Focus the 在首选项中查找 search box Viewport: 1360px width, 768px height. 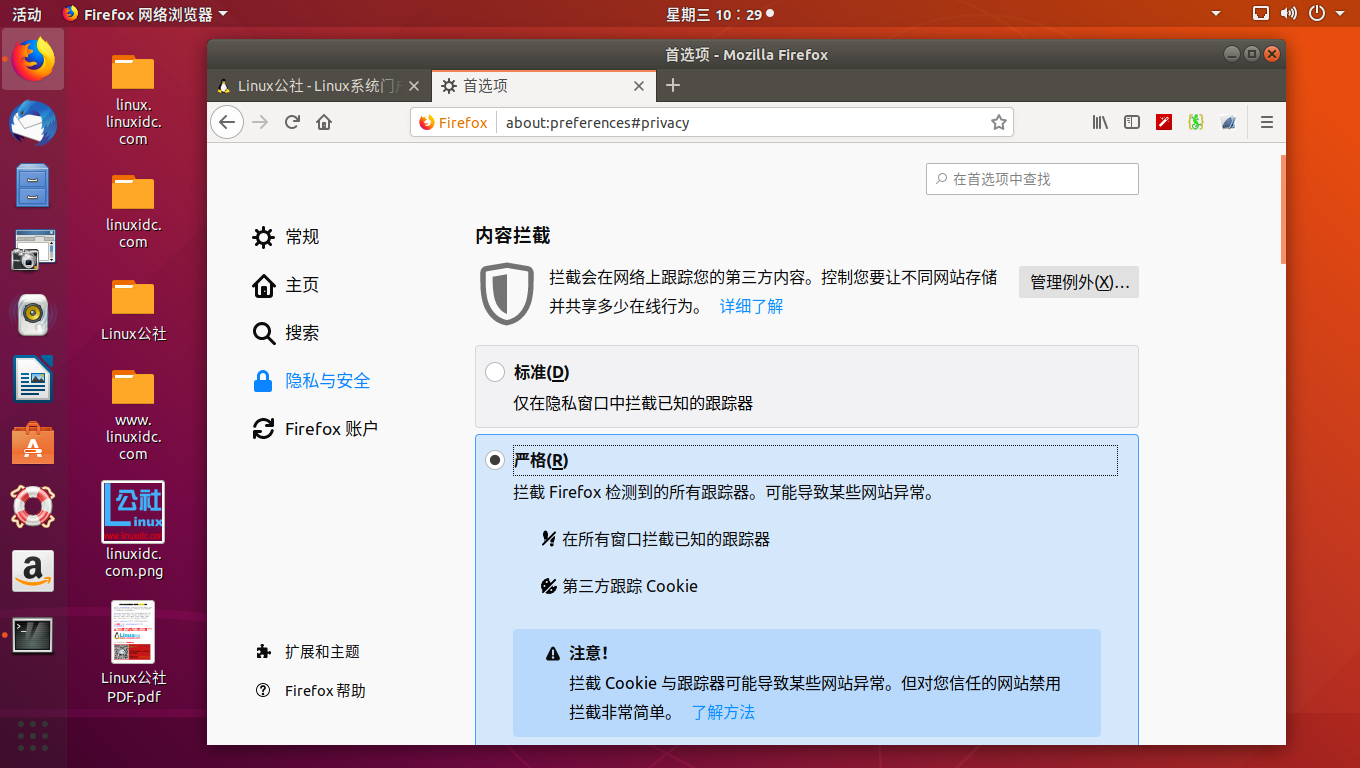[x=1032, y=179]
